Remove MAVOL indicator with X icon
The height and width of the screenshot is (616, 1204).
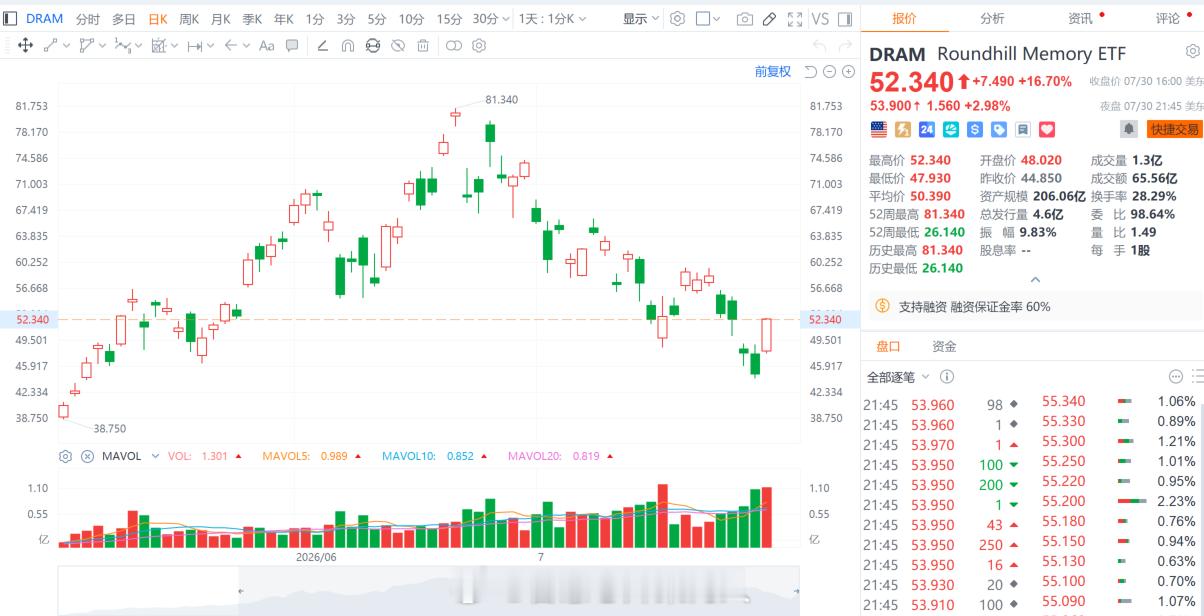click(87, 456)
